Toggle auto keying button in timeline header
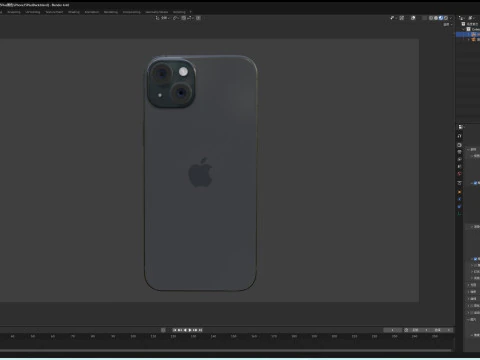Screen dimensions: 480x360 click(163, 330)
